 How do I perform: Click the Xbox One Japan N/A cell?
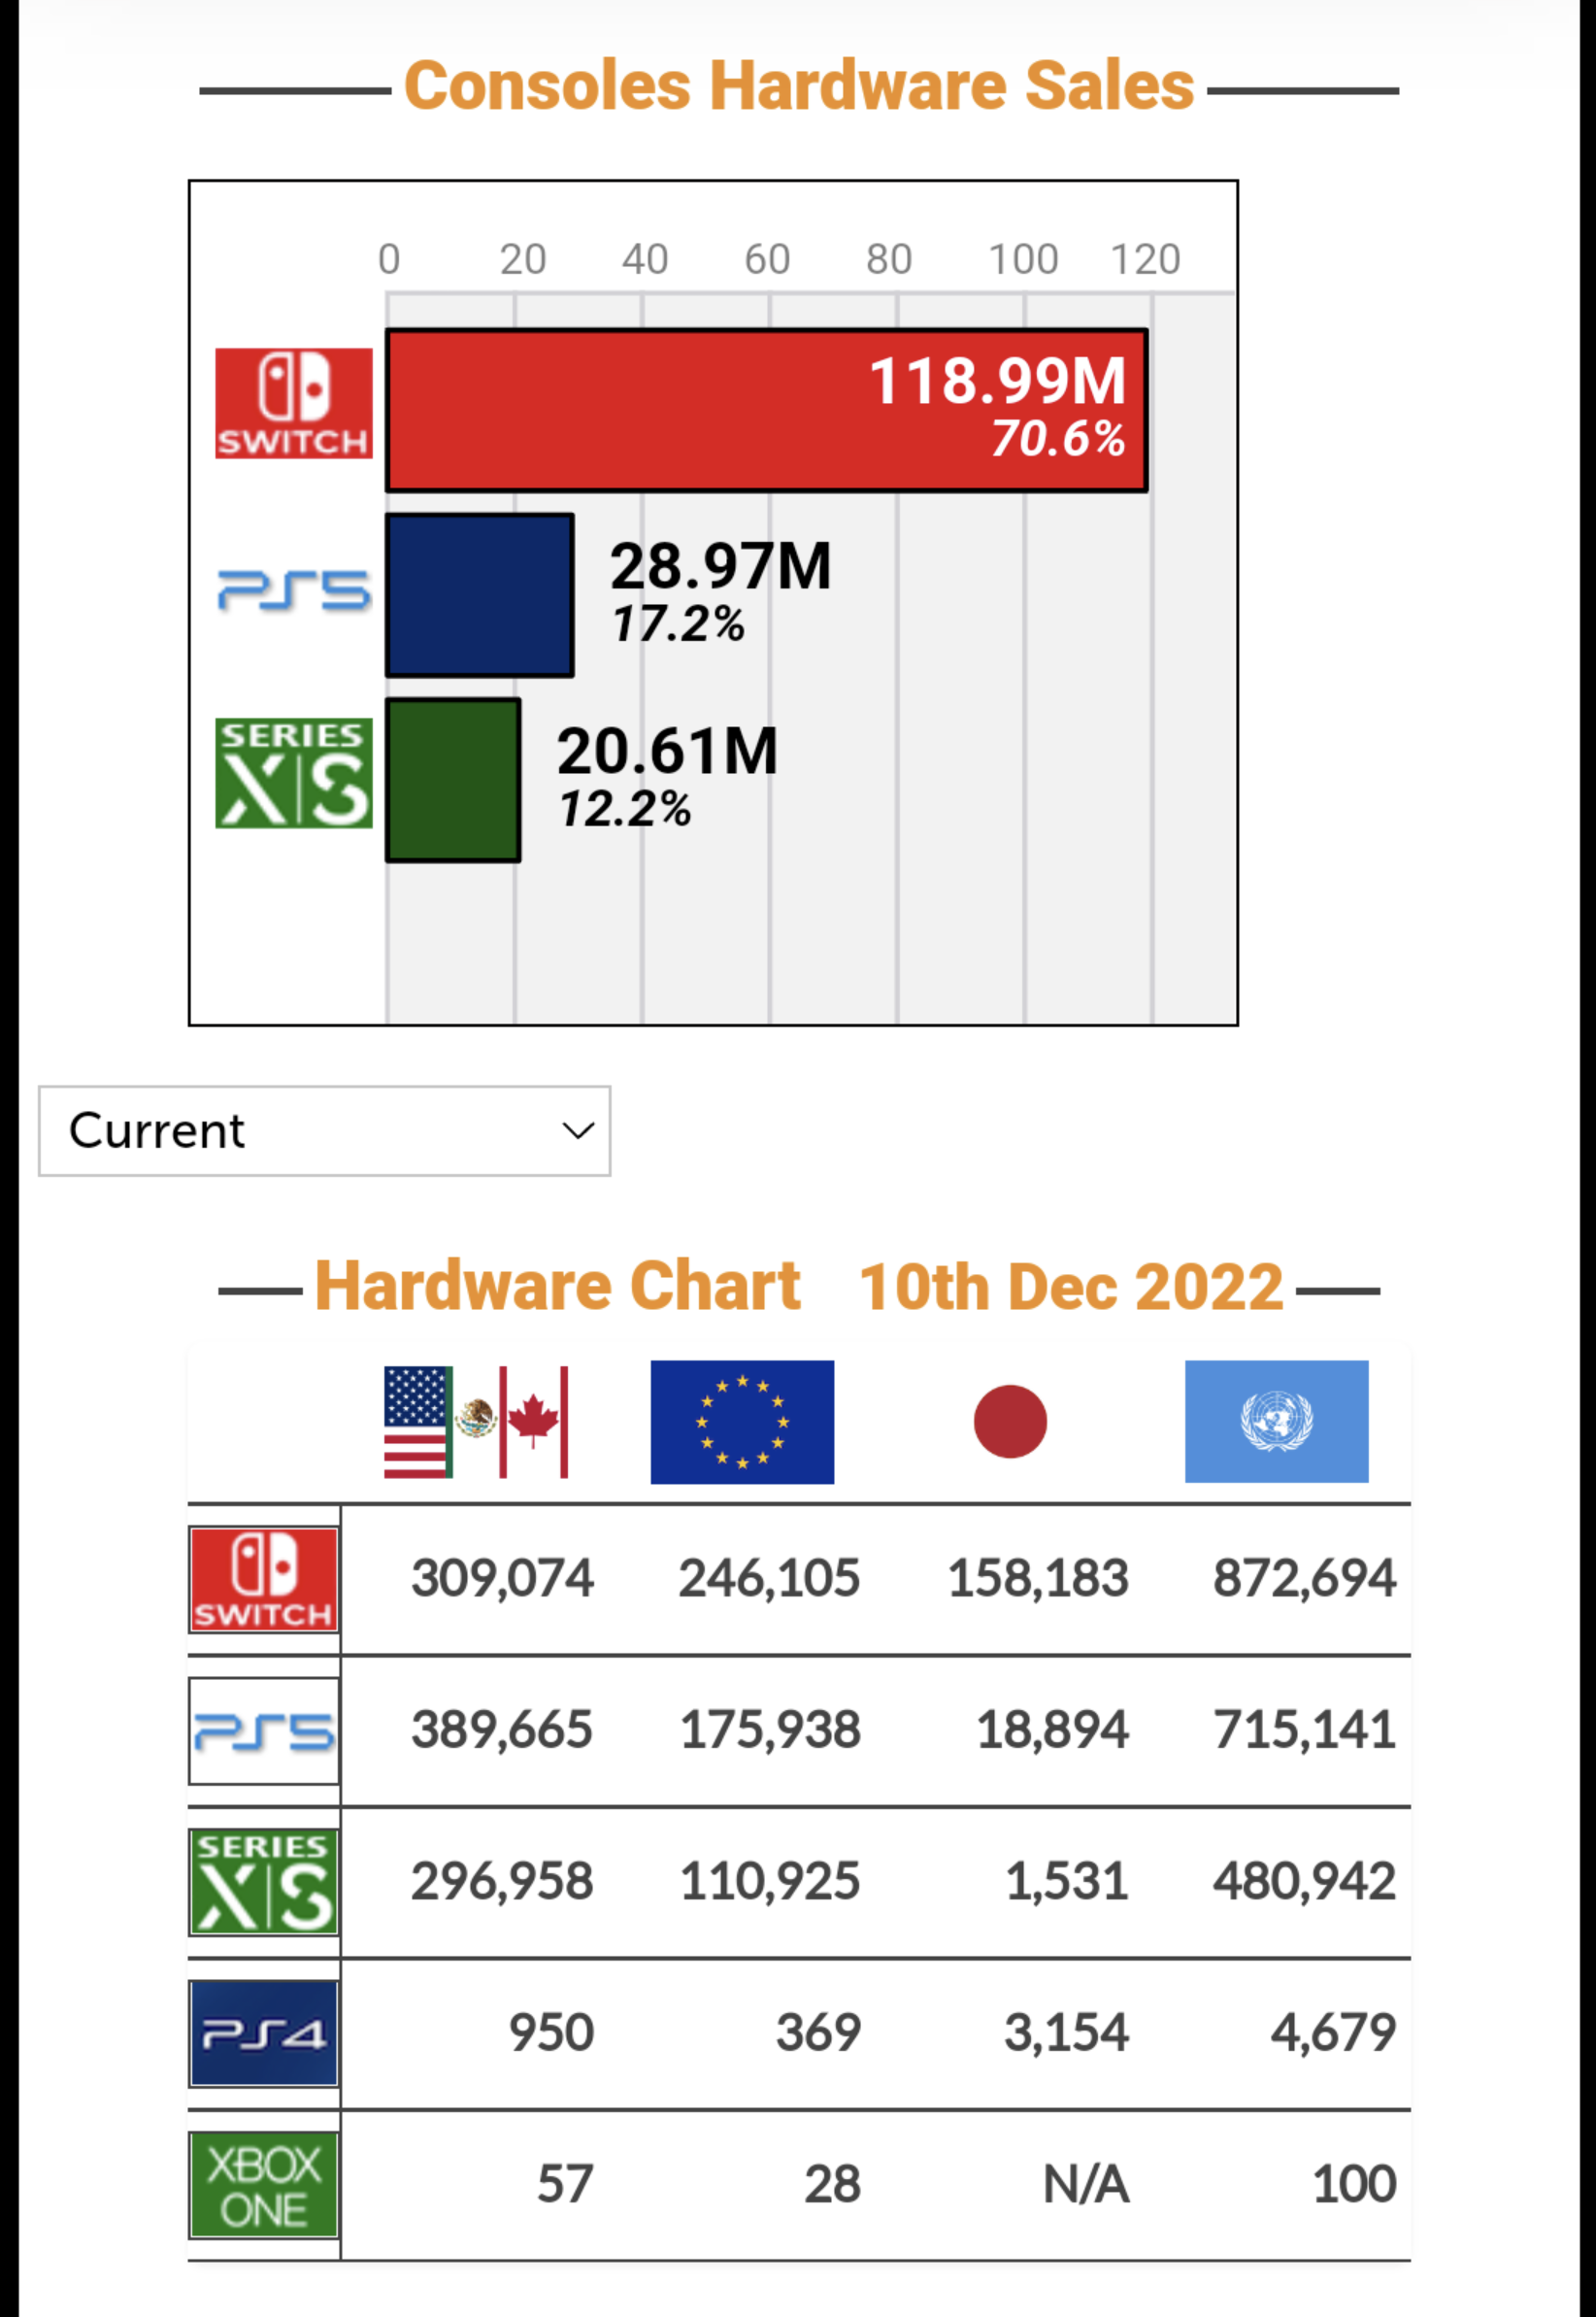click(1086, 2184)
